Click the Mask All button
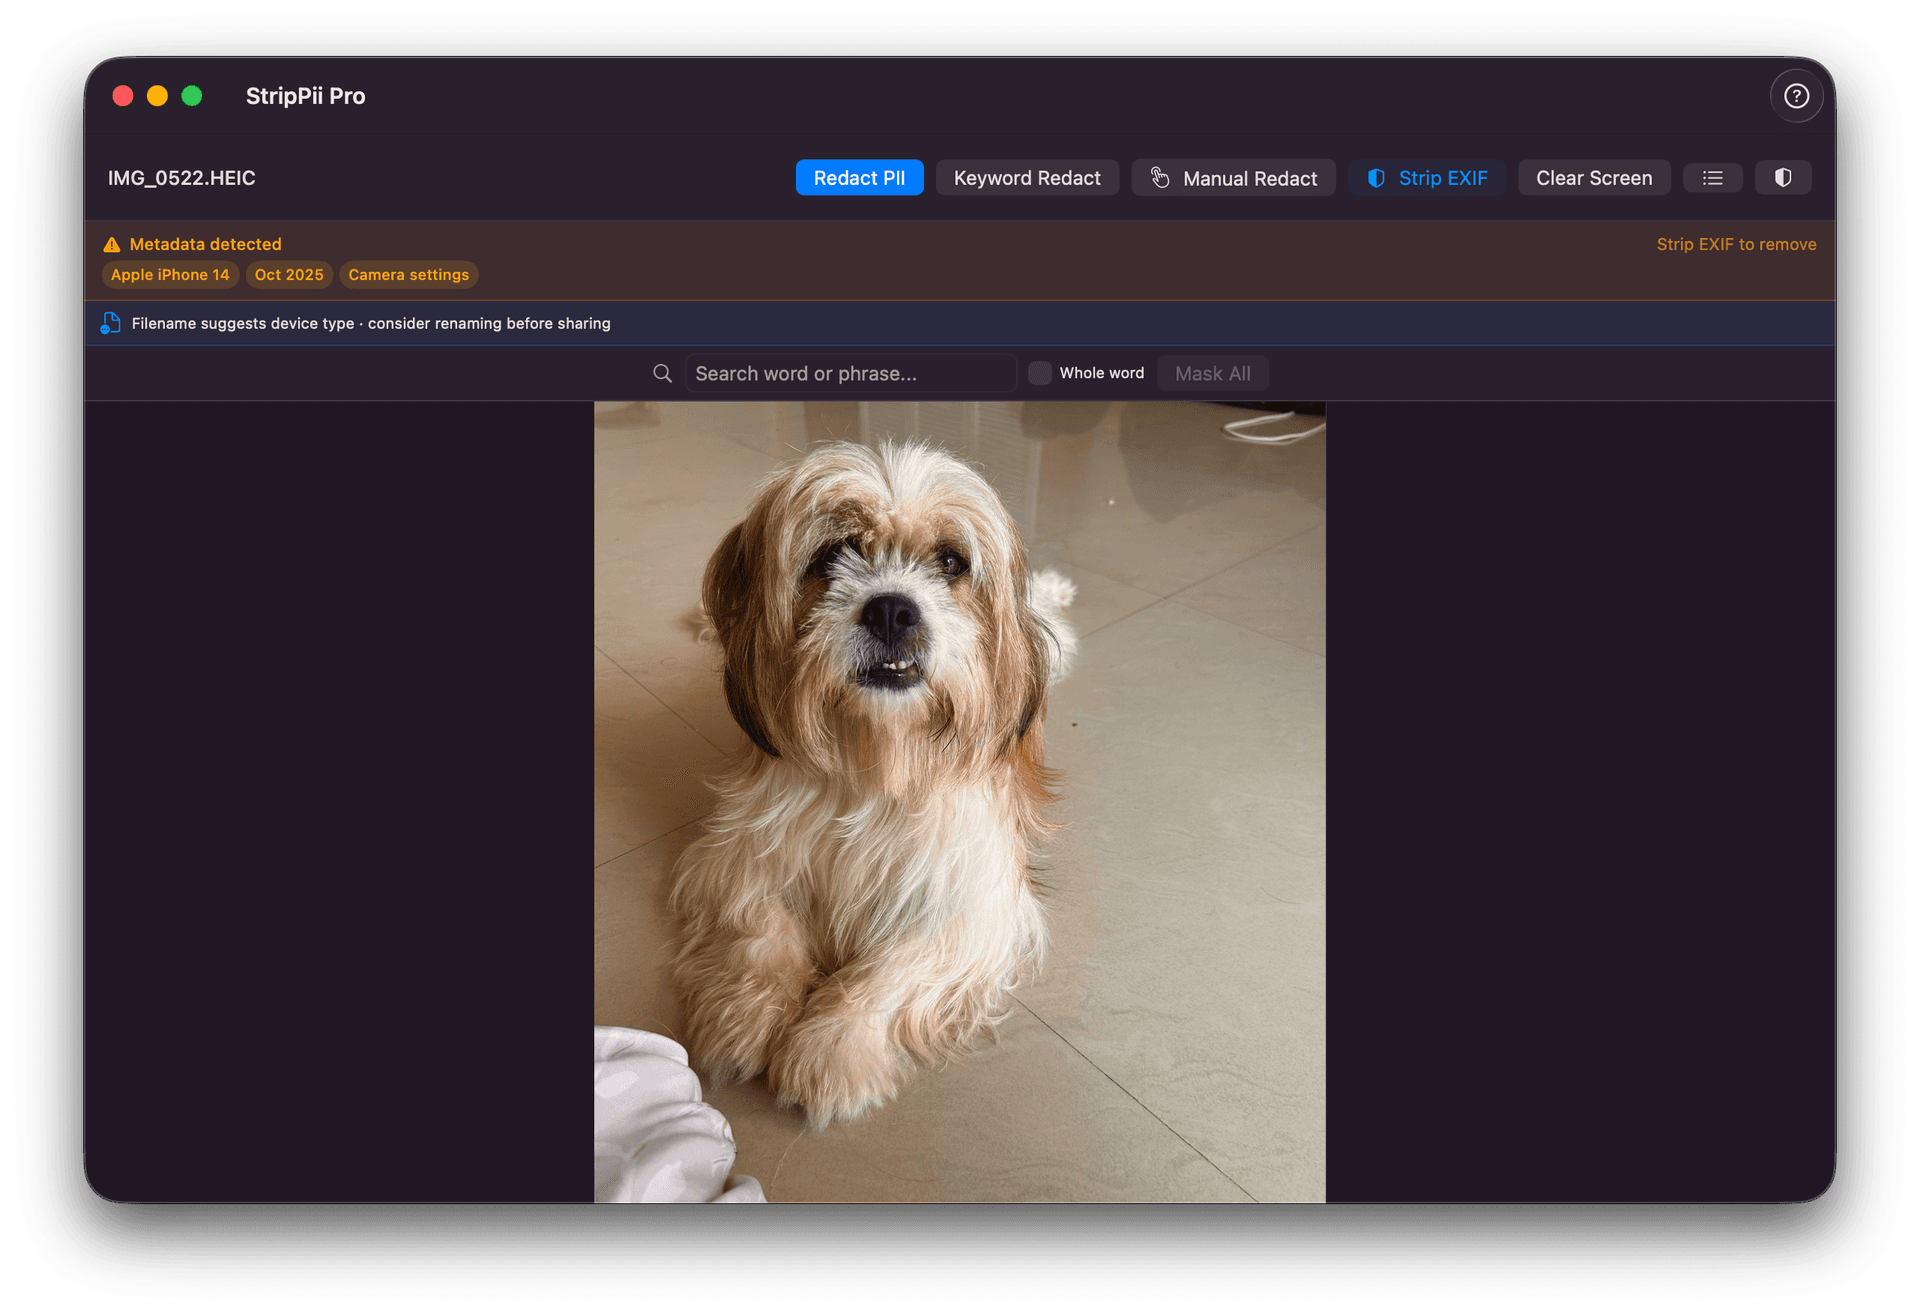Screen dimensions: 1920x1314 tap(1212, 373)
